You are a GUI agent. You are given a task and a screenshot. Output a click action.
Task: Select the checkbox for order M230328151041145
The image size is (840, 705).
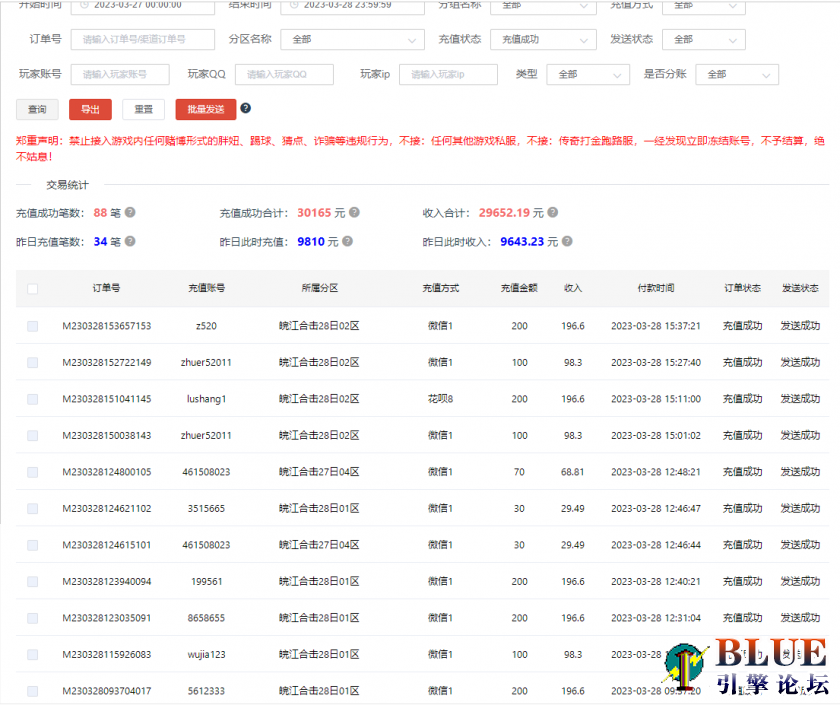[x=33, y=399]
